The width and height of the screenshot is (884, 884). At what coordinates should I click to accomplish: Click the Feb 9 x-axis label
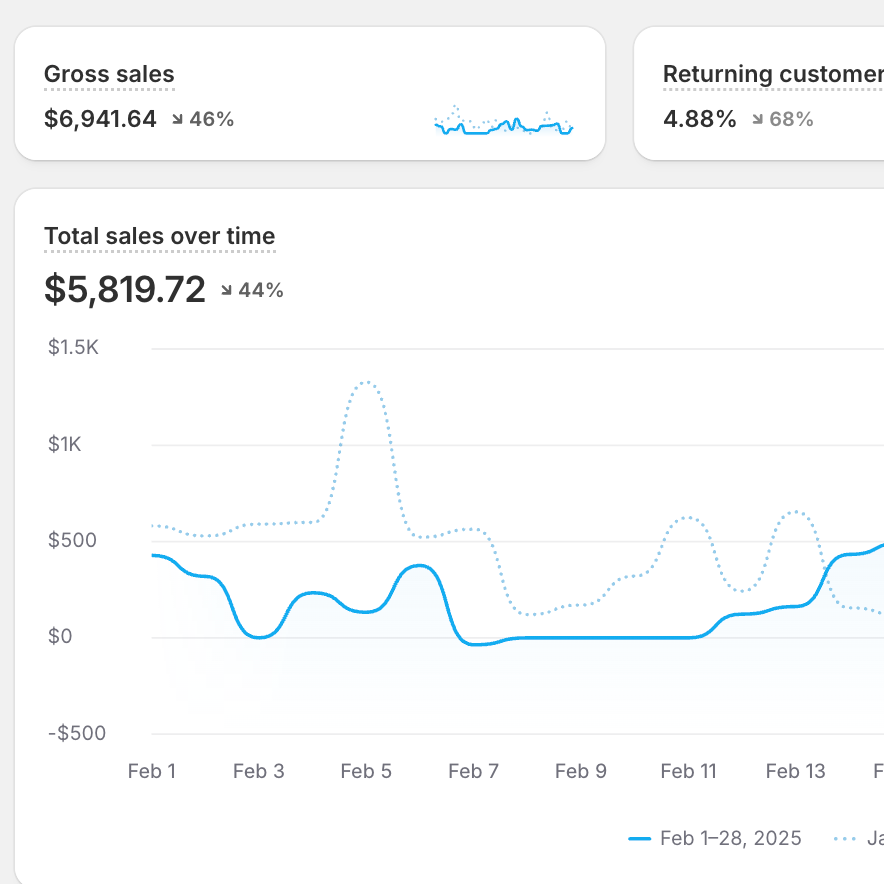[581, 771]
